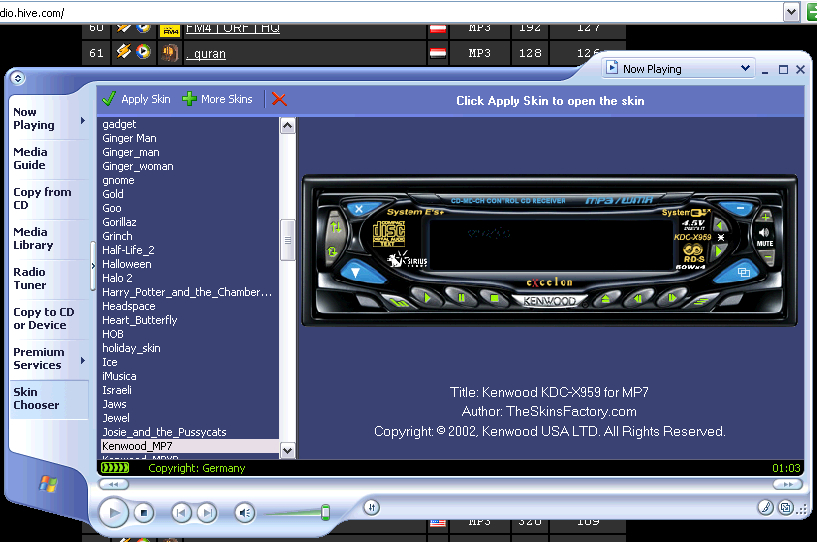
Task: Switch to skin mode button
Action: [x=785, y=509]
